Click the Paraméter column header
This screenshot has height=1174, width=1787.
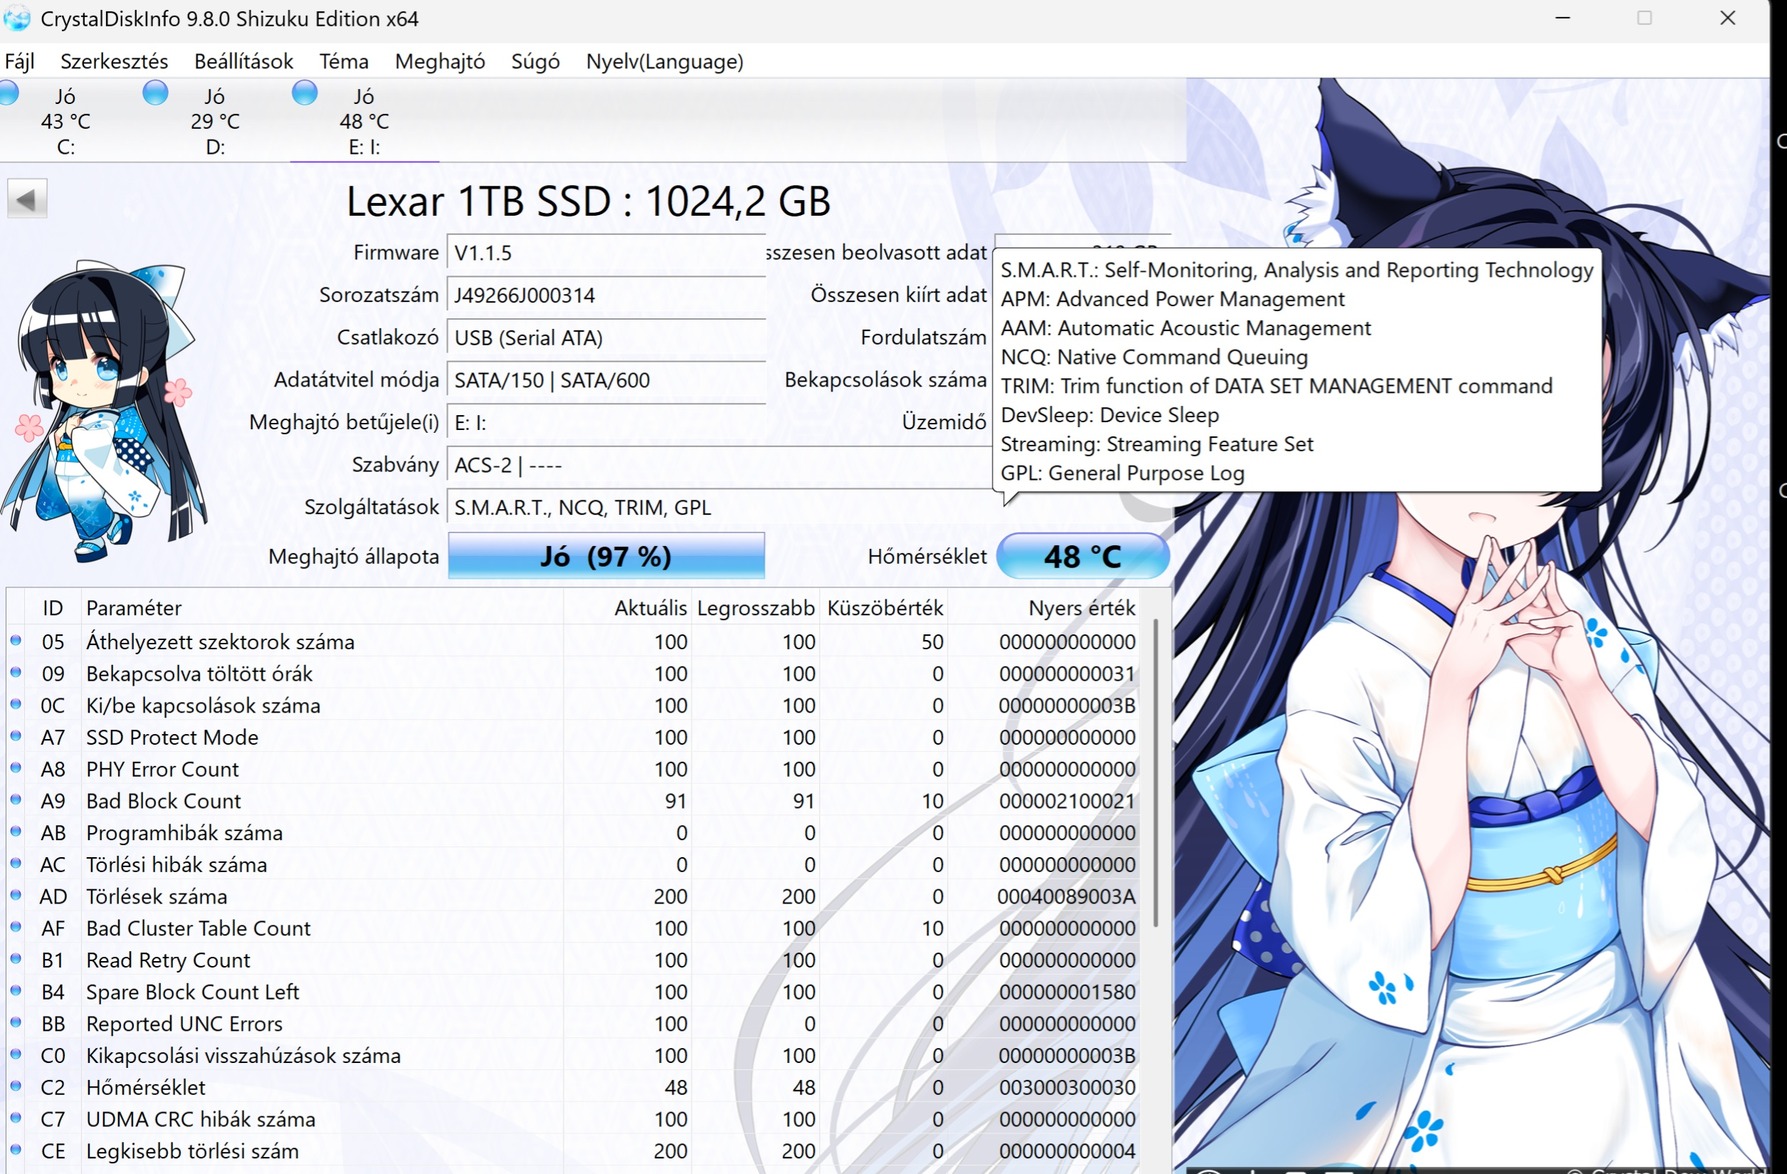pos(322,608)
